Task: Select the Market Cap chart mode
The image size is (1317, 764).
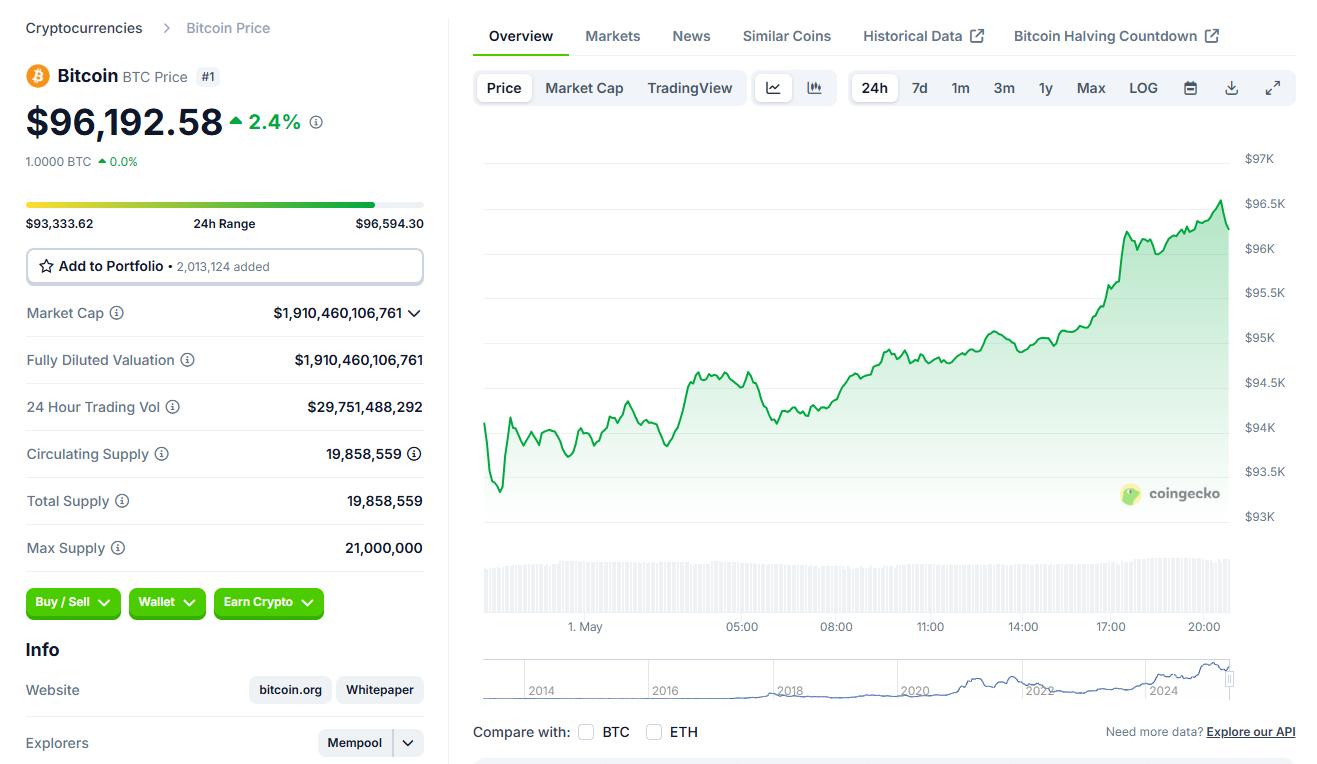Action: pyautogui.click(x=584, y=88)
